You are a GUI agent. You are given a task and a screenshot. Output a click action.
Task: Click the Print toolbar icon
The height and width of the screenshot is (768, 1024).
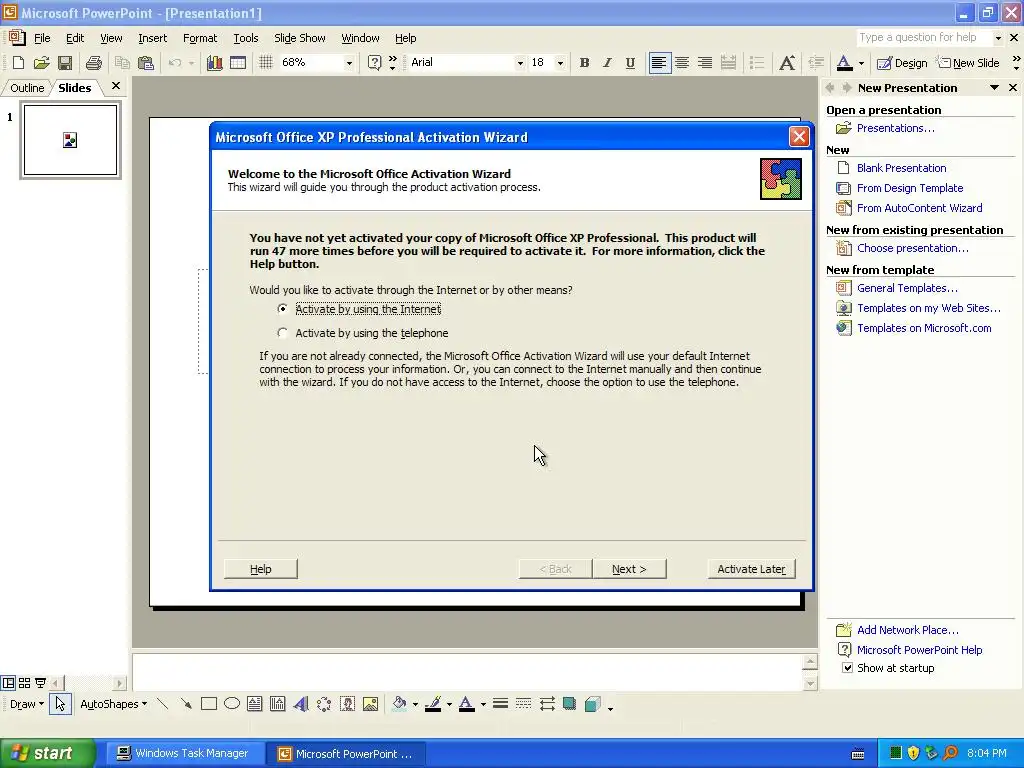(94, 63)
